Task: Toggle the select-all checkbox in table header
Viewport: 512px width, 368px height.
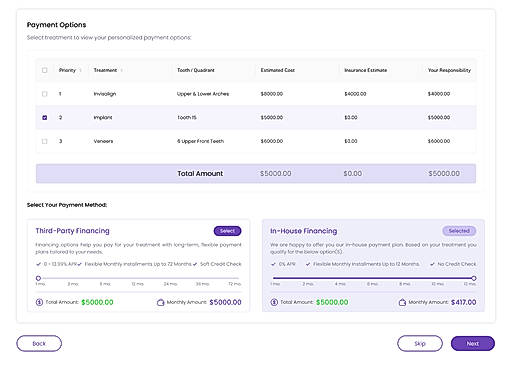Action: (44, 70)
